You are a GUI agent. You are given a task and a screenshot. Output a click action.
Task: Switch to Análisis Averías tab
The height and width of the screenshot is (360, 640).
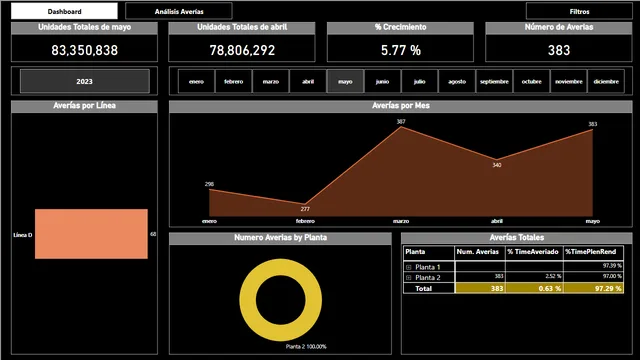click(179, 11)
